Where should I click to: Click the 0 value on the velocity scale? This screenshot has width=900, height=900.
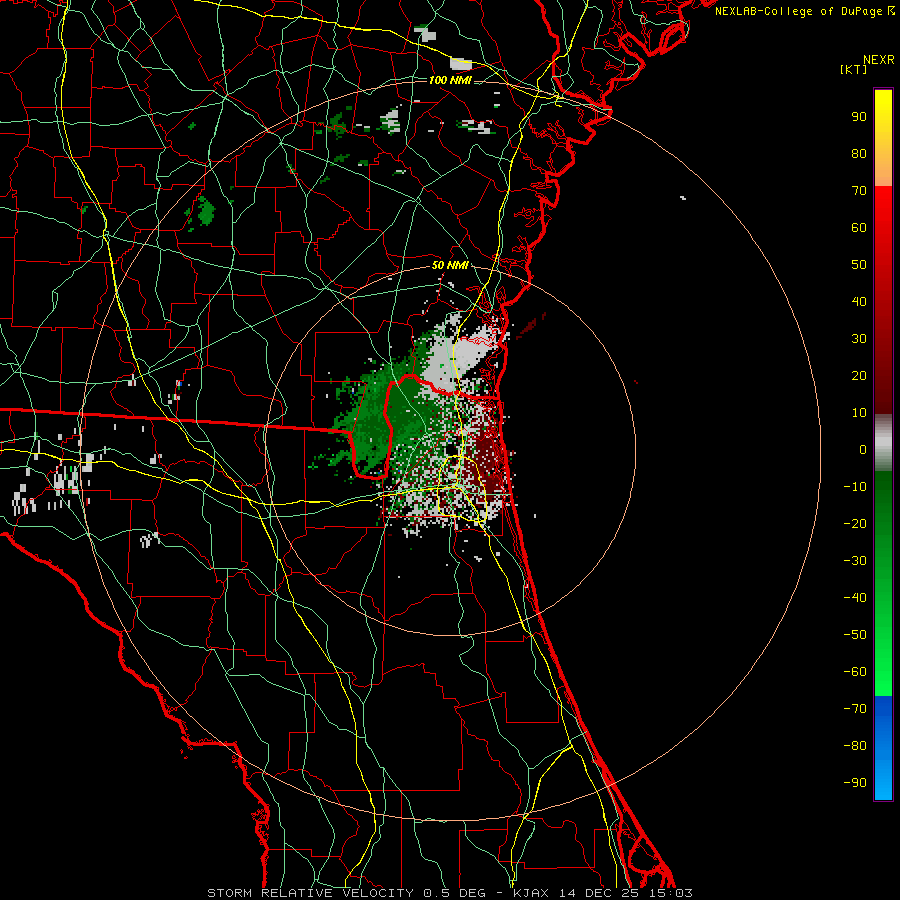coord(863,450)
